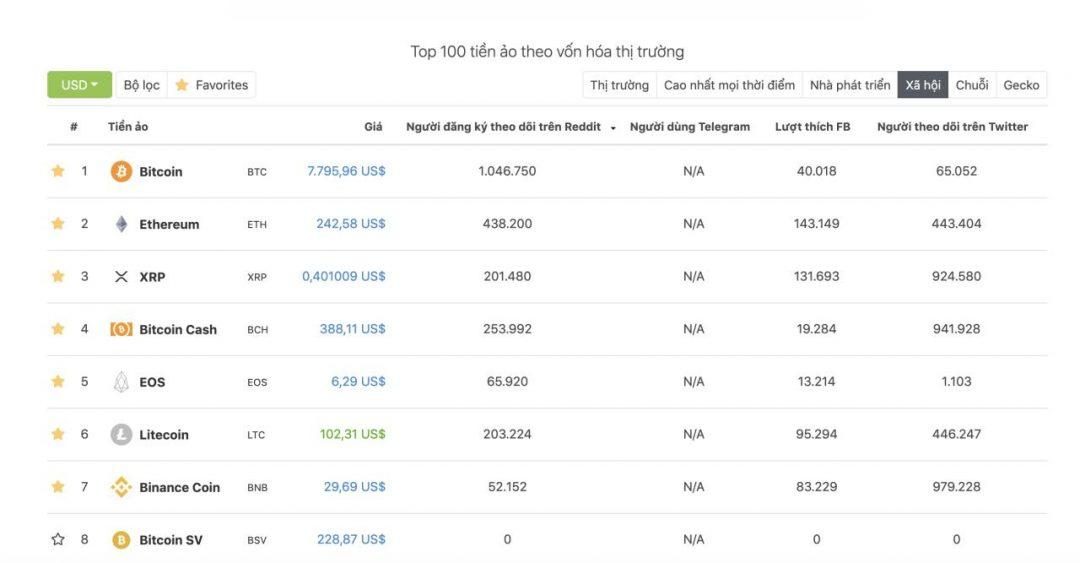The image size is (1080, 563).
Task: Click the Ethereum diamond logo icon
Action: [121, 224]
